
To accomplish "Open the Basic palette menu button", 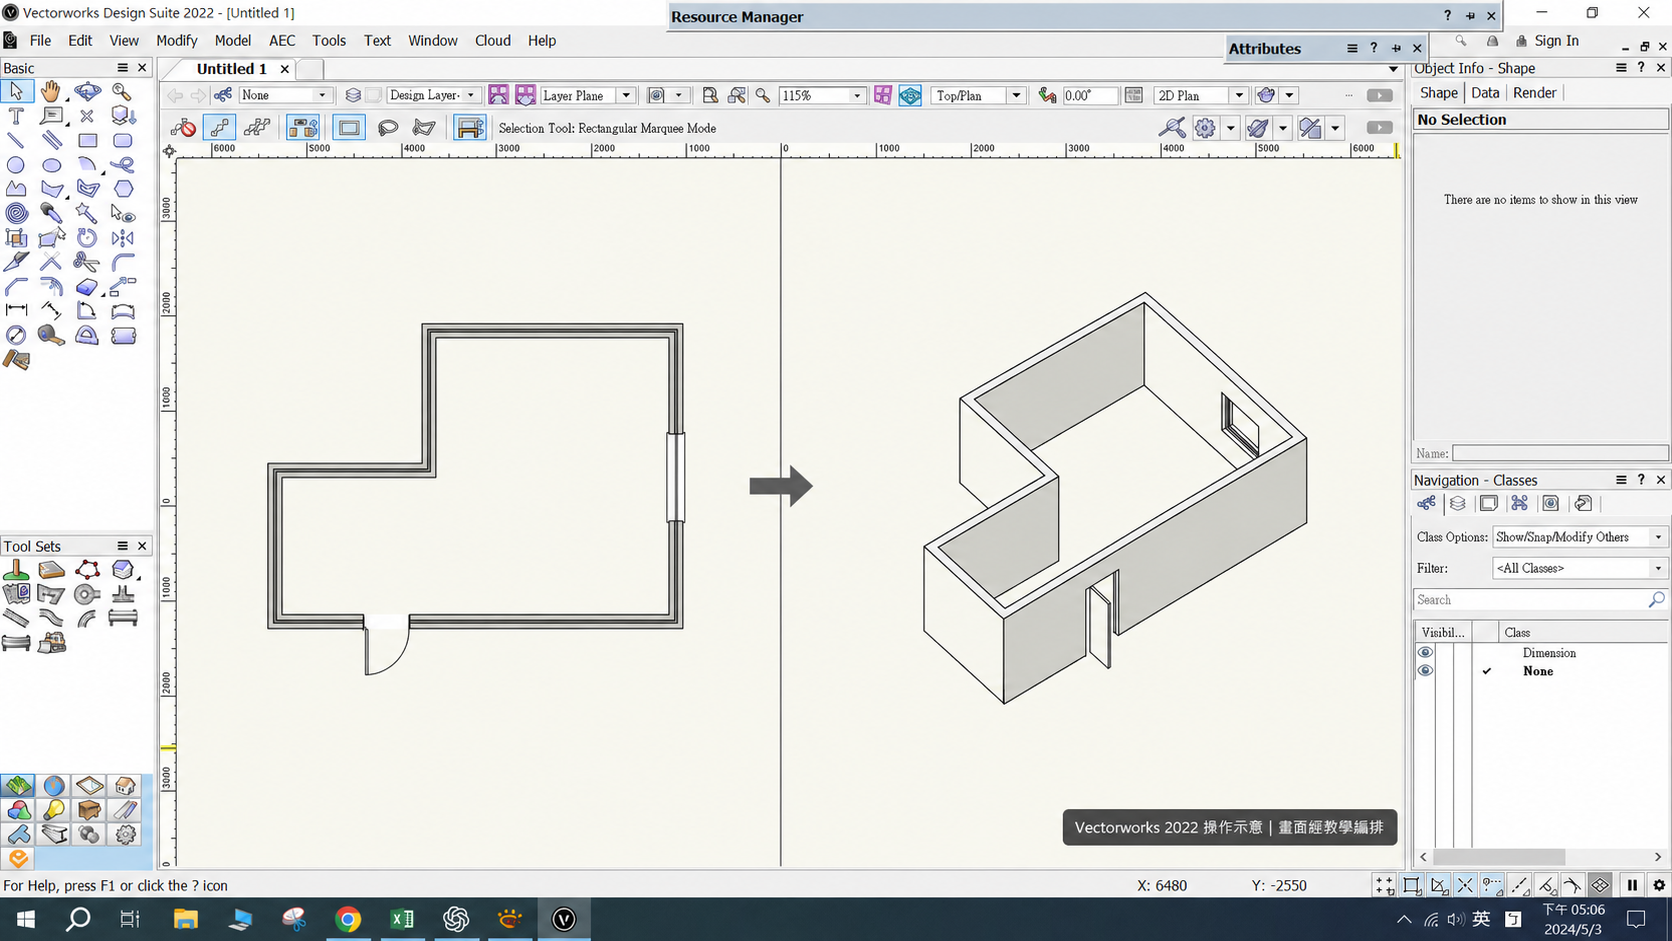I will [x=122, y=68].
